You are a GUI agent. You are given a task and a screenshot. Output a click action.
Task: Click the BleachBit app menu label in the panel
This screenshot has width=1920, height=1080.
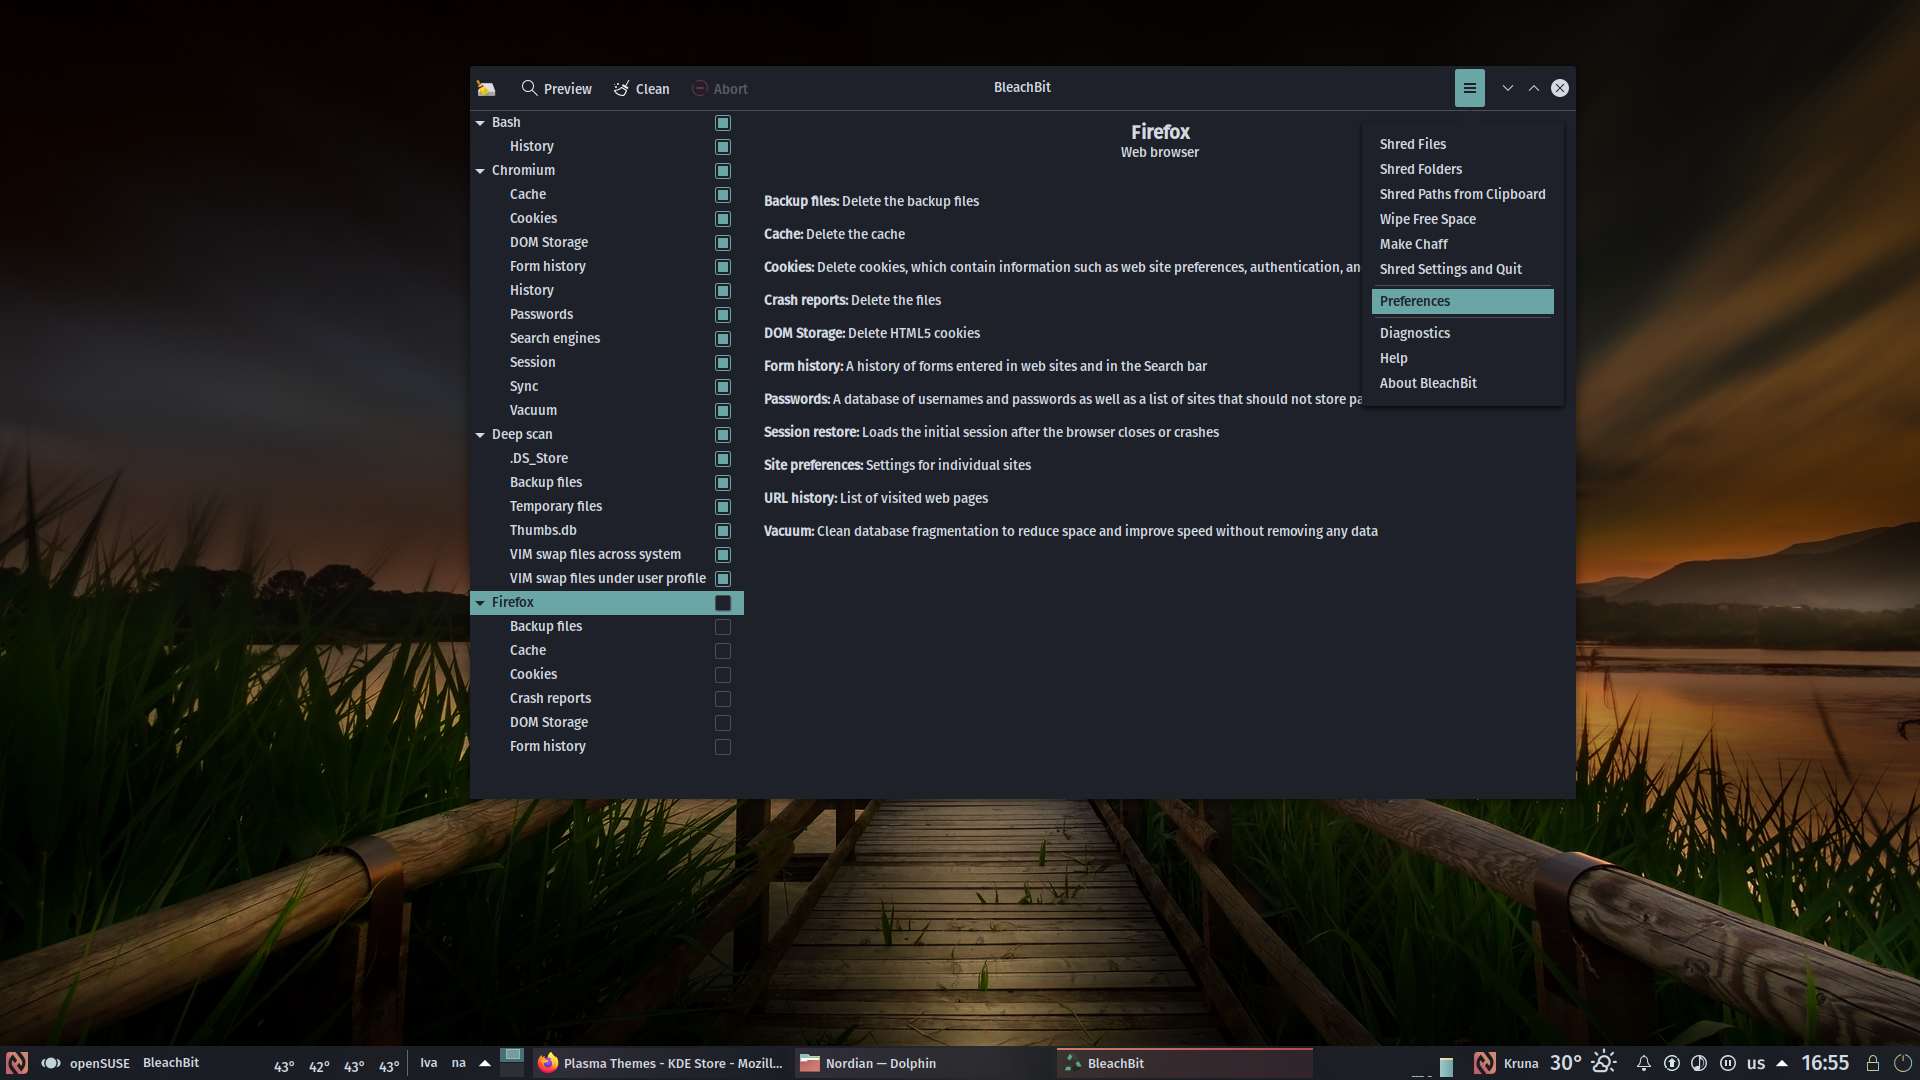tap(171, 1063)
